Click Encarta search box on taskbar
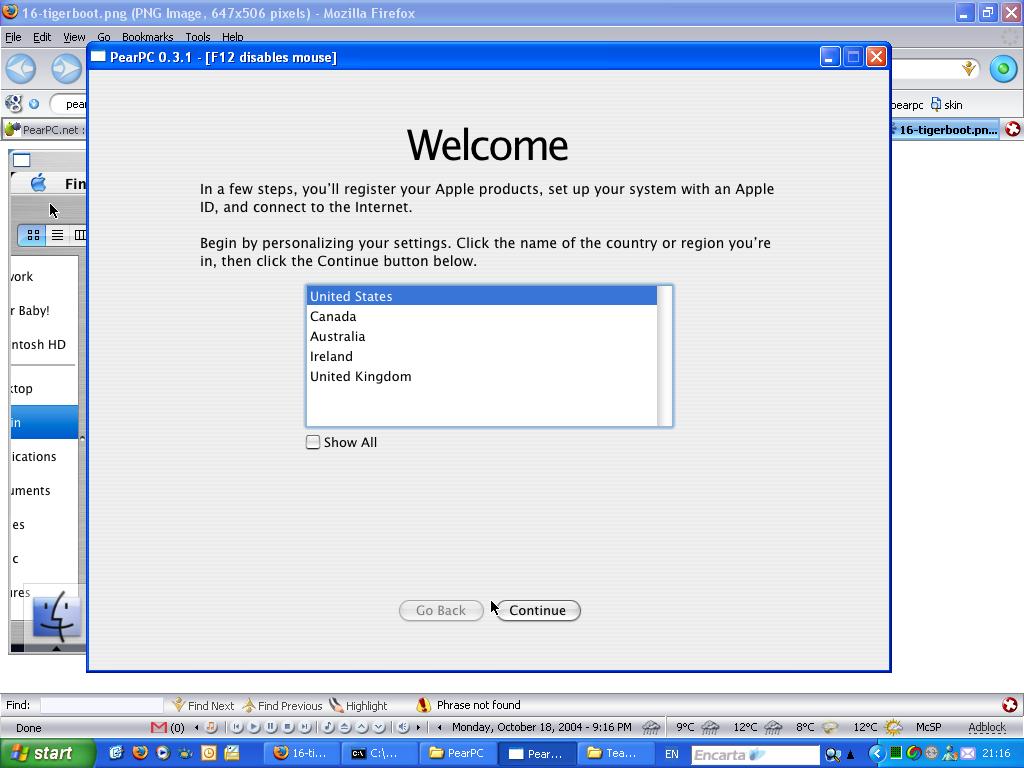Viewport: 1024px width, 768px height. tap(754, 754)
